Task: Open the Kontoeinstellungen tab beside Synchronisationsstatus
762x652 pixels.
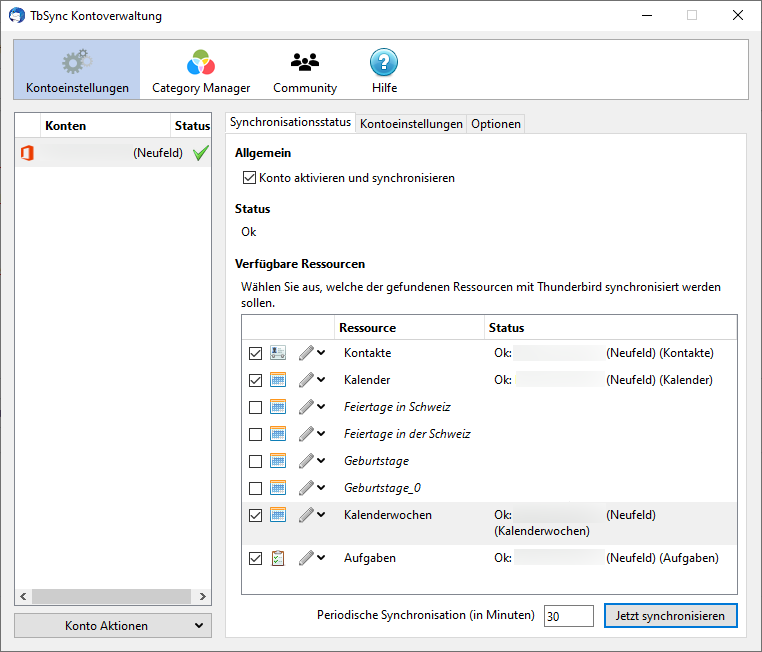Action: coord(411,124)
